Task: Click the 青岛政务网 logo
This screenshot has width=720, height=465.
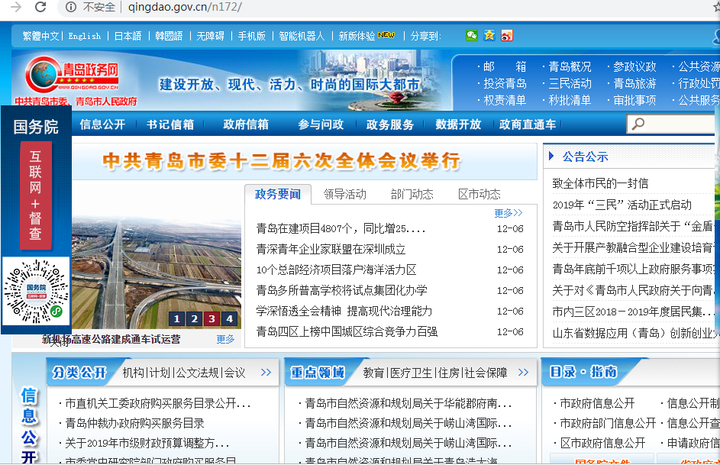Action: click(72, 76)
